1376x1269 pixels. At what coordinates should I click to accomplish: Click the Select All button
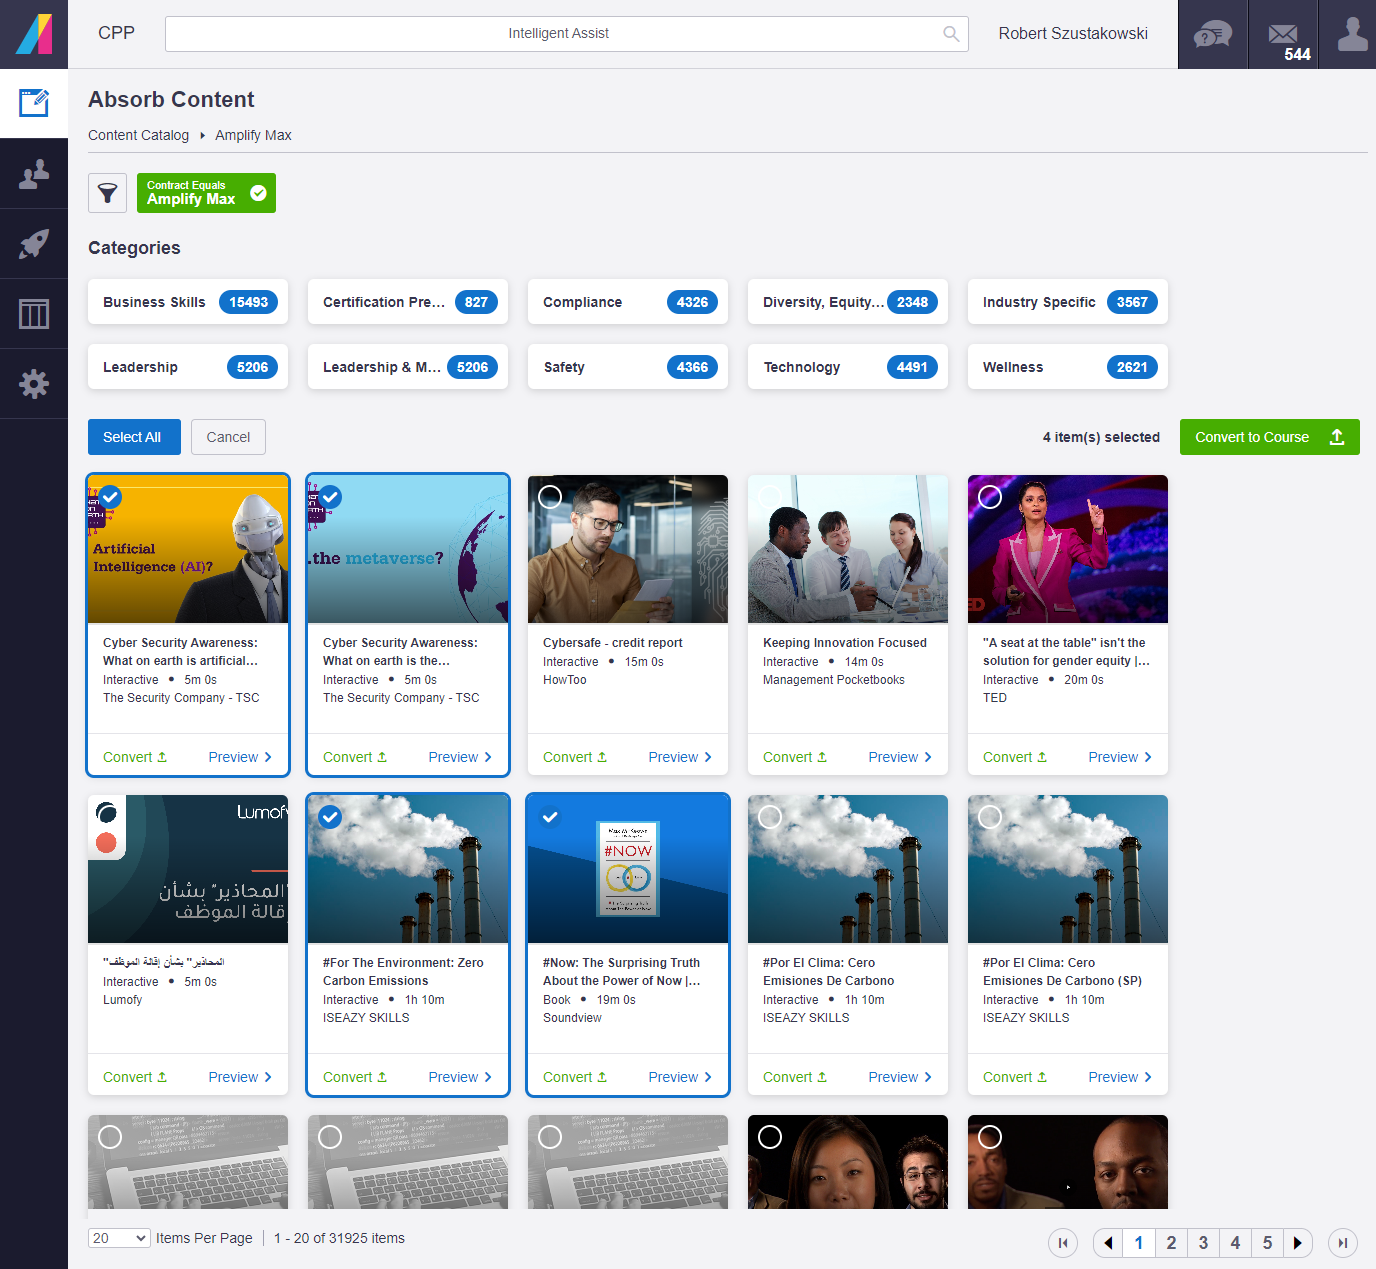(x=134, y=437)
